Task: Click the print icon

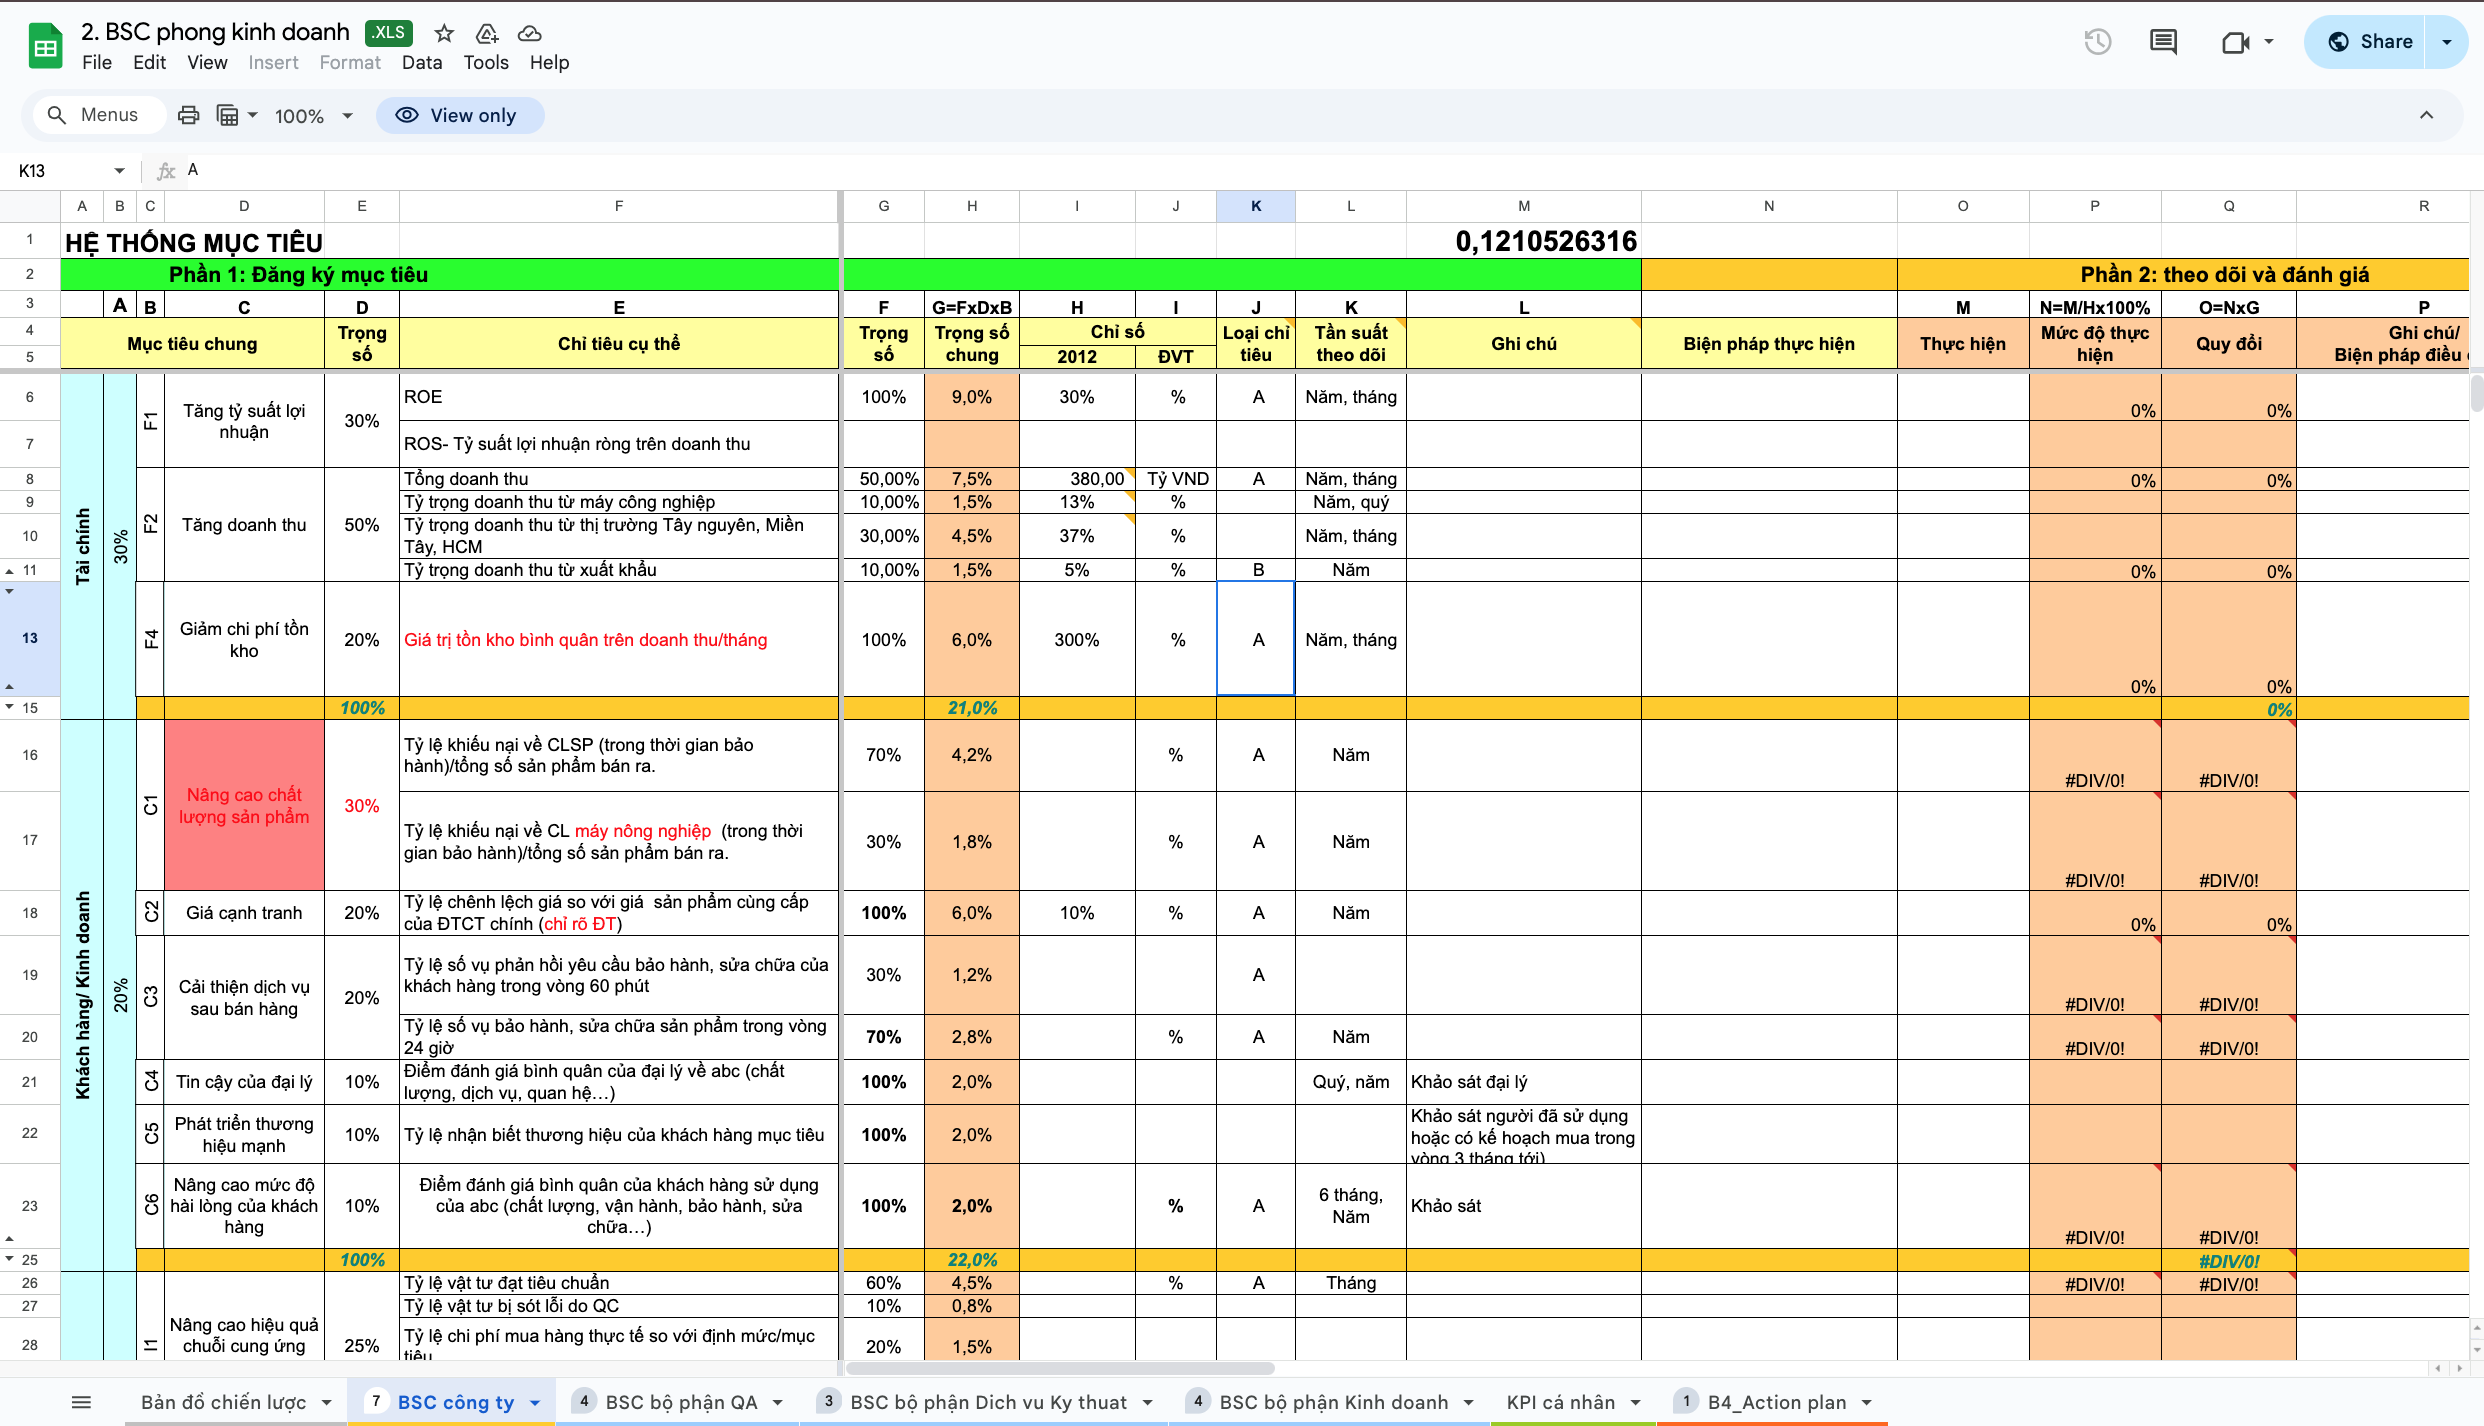Action: click(188, 115)
